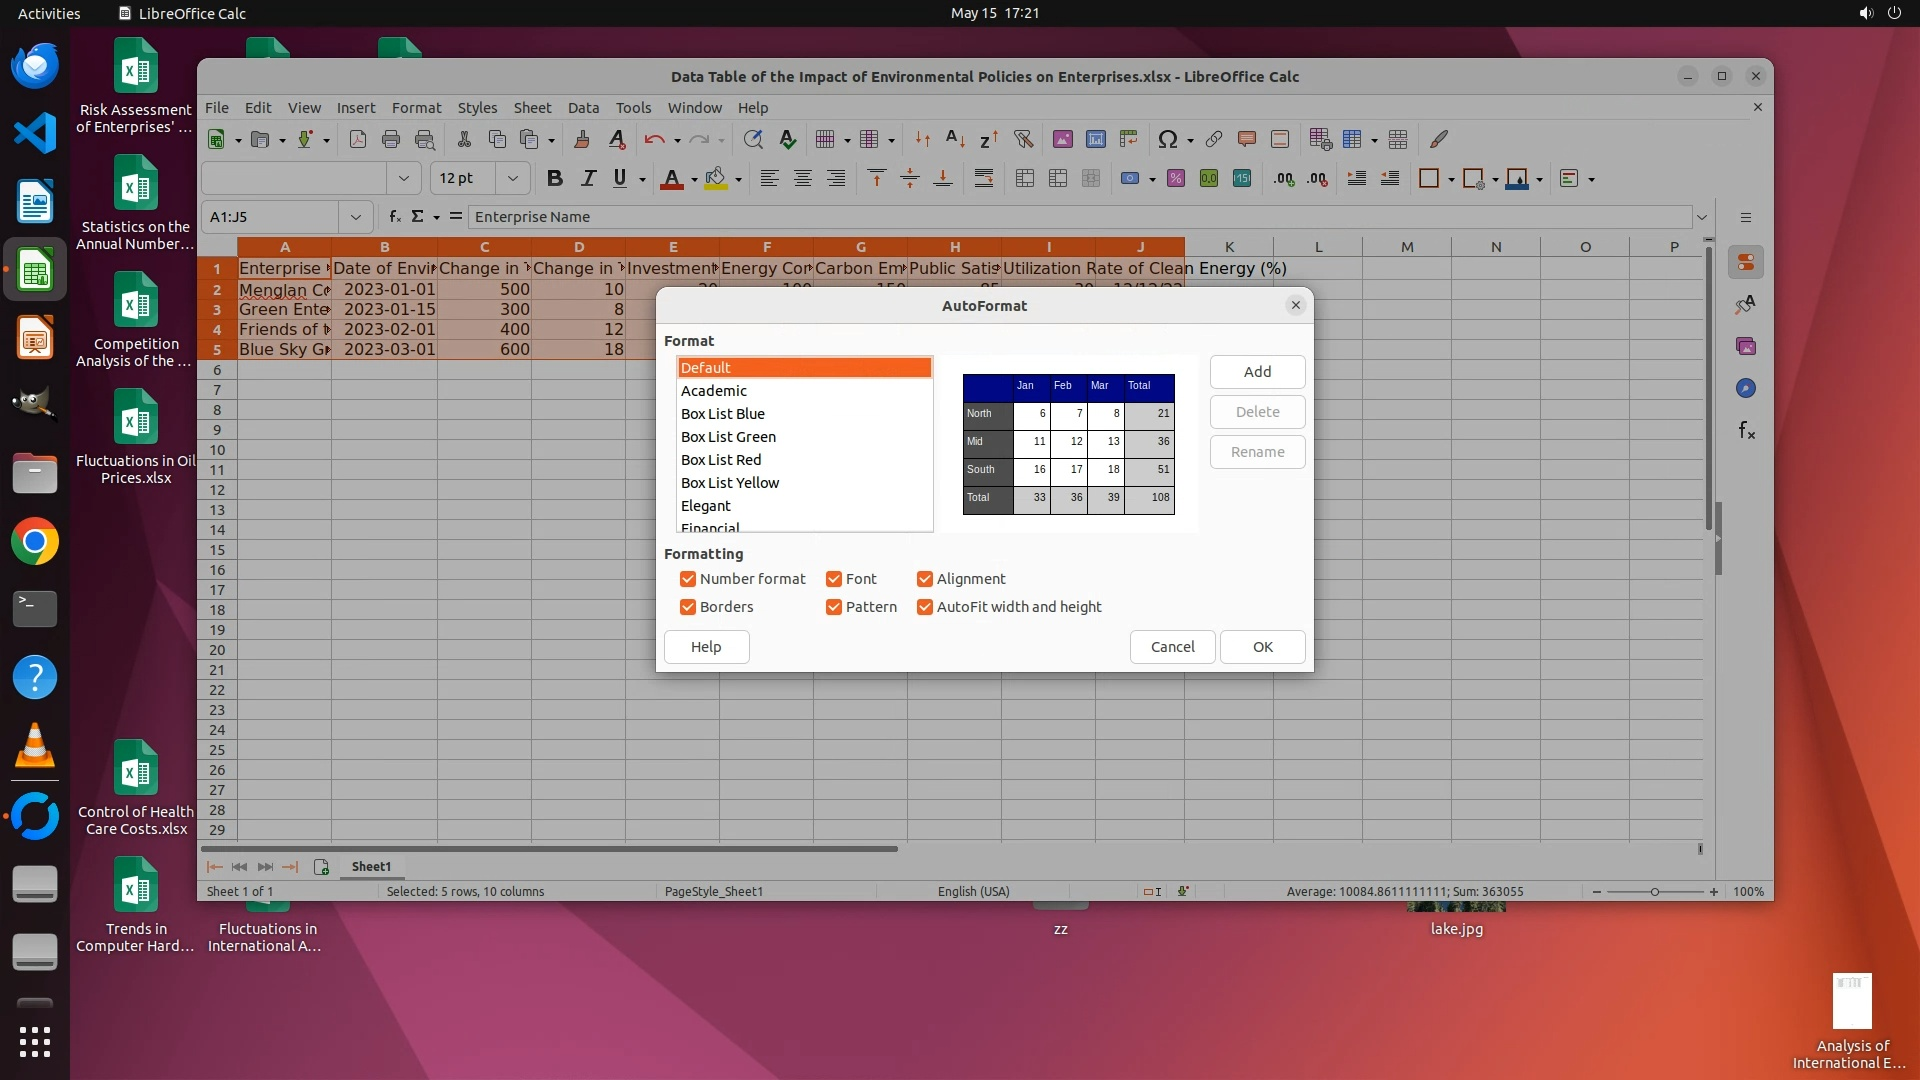Click the zoom slider handle

(1655, 892)
